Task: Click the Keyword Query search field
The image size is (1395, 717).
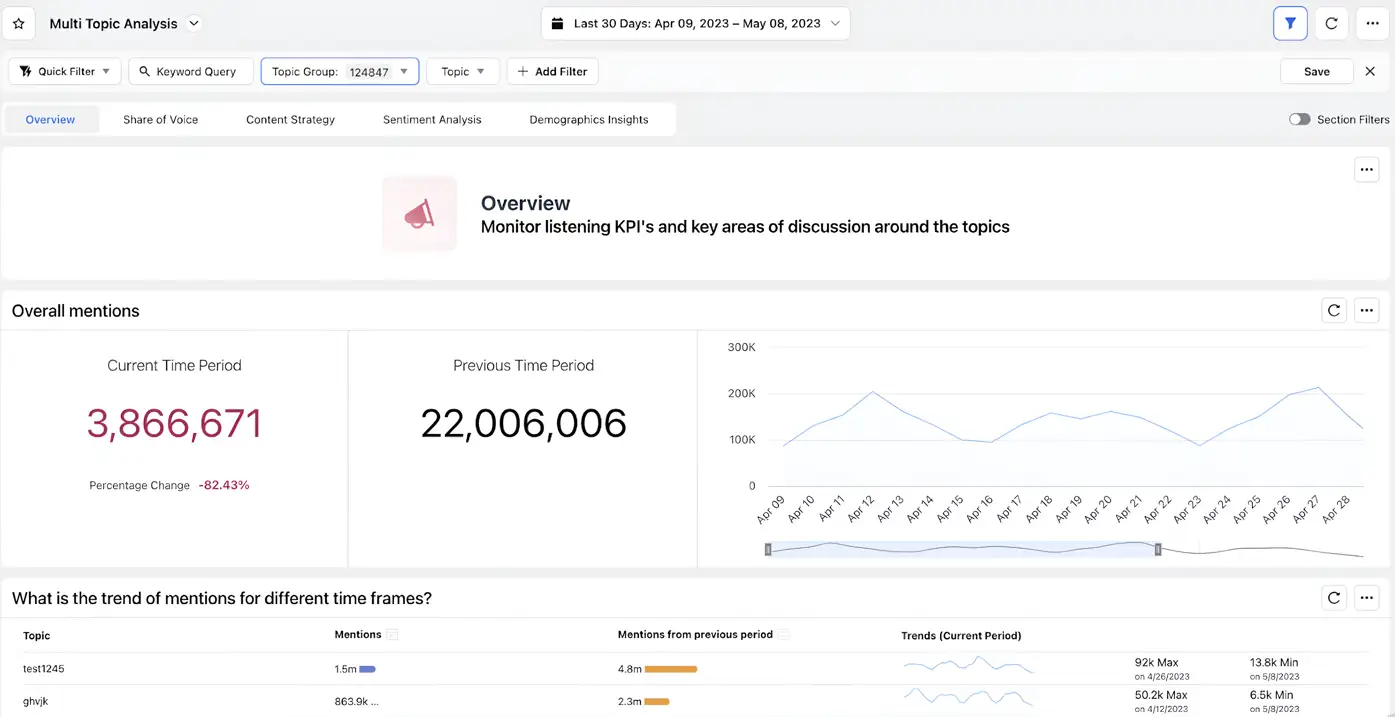Action: (x=191, y=71)
